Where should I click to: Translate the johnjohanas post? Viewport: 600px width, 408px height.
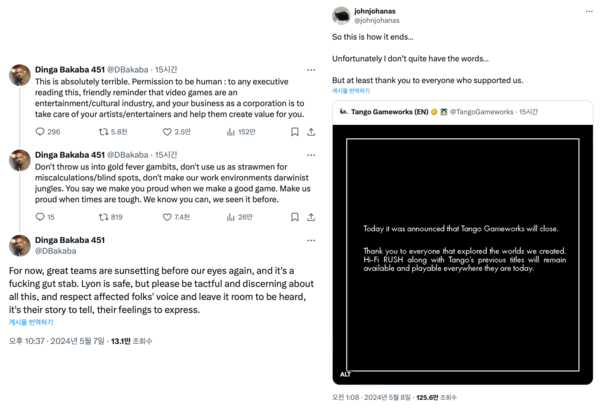point(352,91)
